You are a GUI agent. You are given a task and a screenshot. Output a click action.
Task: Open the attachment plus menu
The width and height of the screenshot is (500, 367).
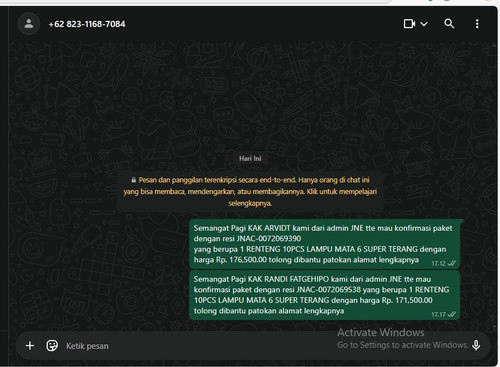30,346
